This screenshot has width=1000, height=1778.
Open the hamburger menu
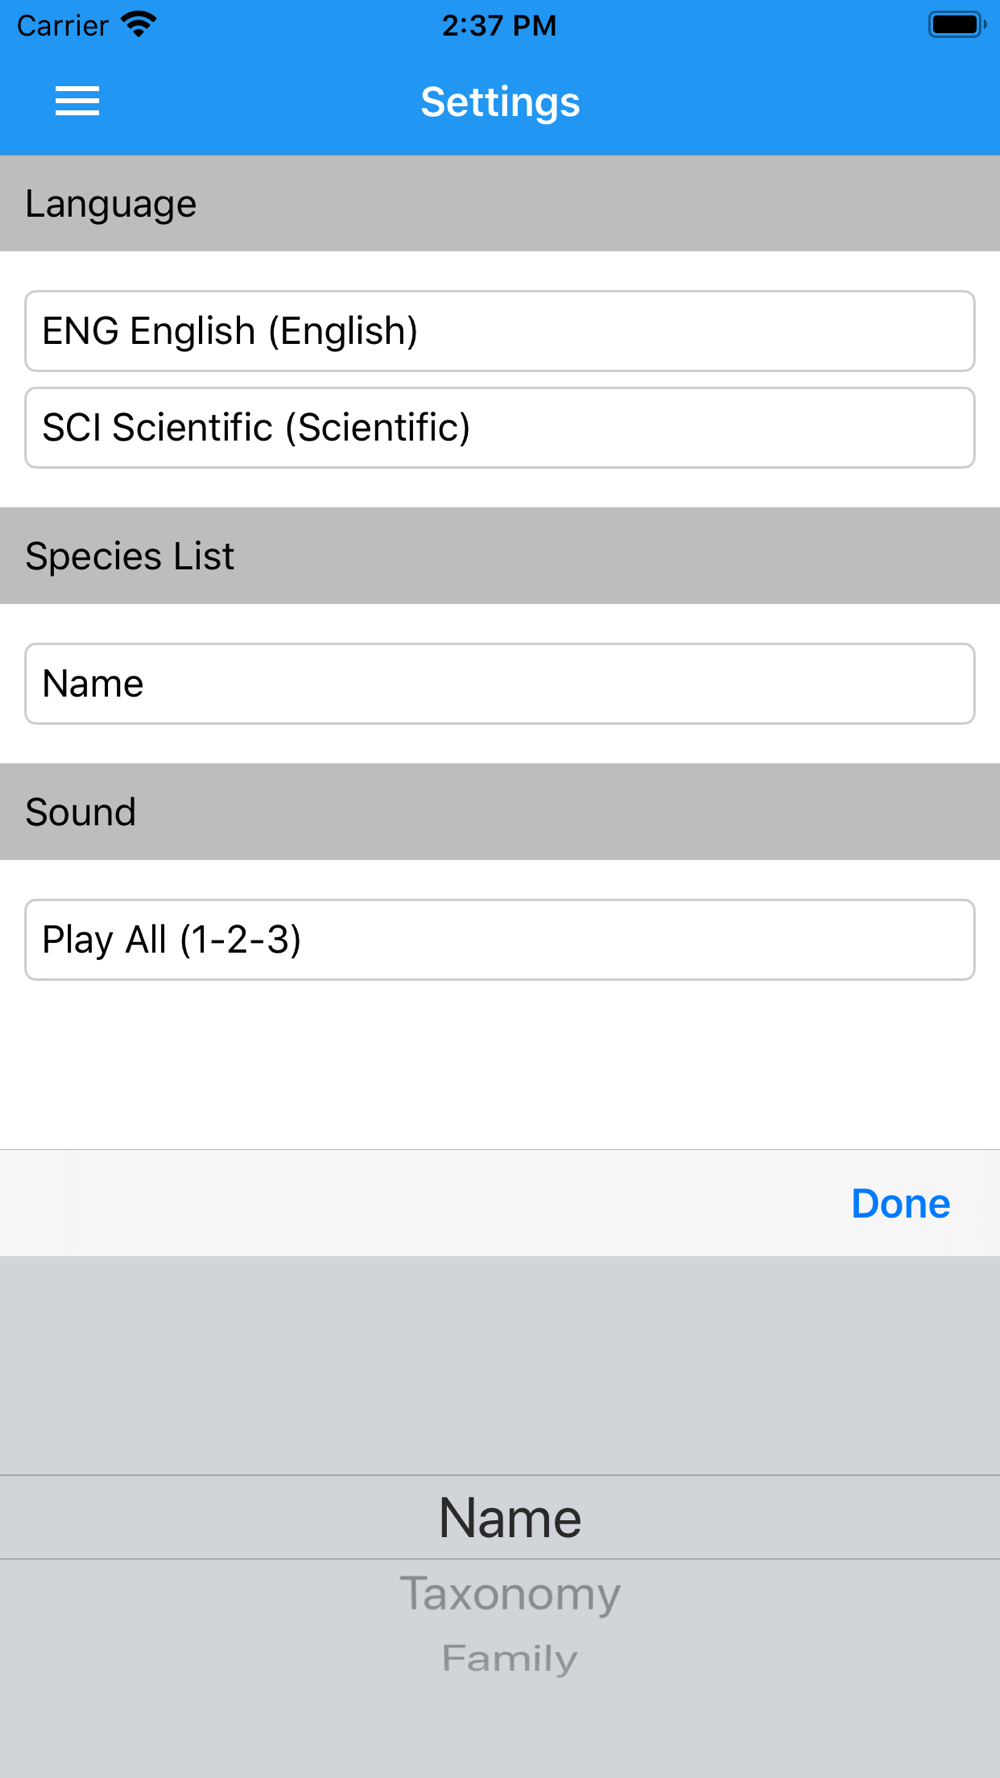point(77,101)
